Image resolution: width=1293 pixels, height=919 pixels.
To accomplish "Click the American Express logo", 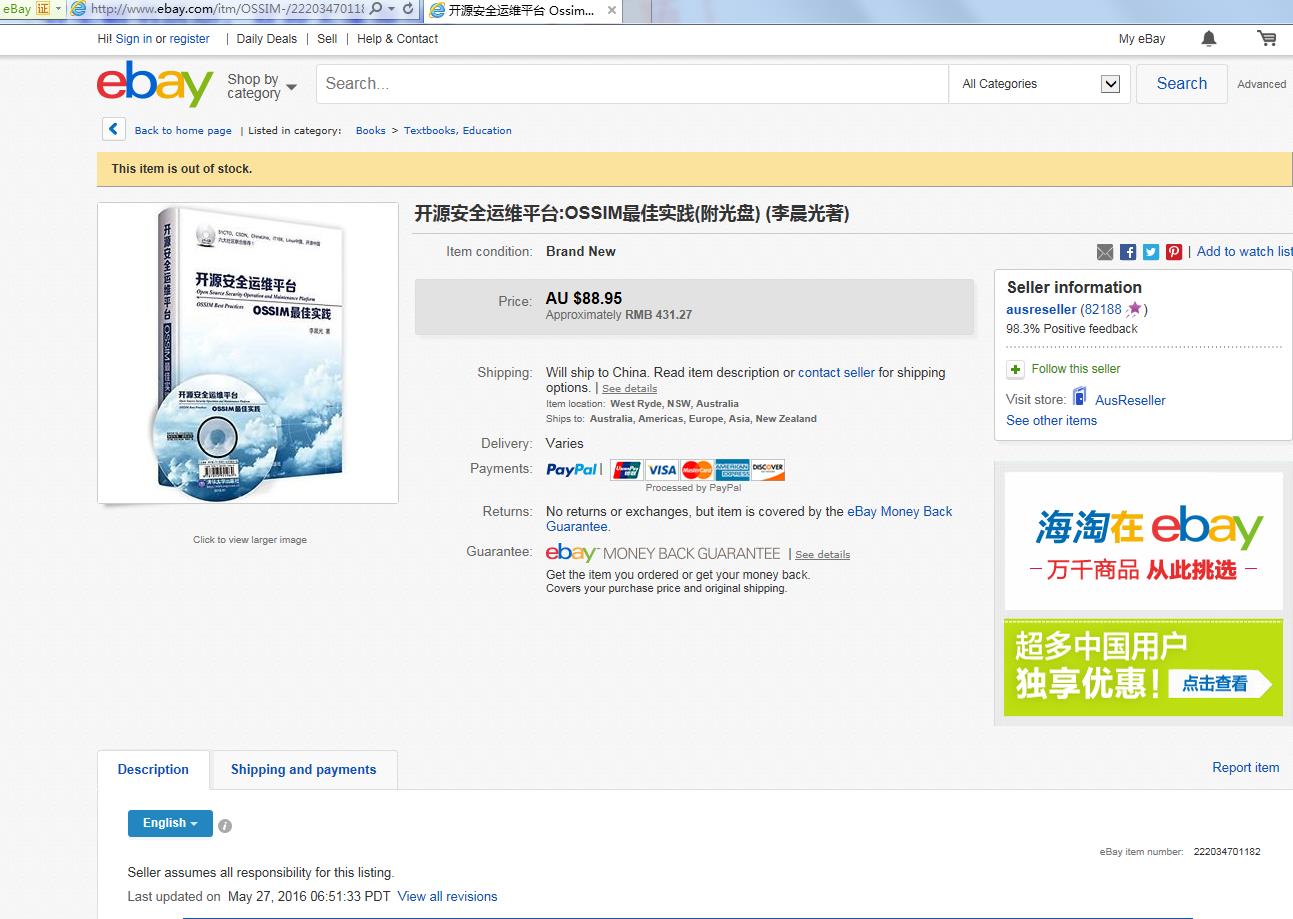I will click(x=732, y=469).
